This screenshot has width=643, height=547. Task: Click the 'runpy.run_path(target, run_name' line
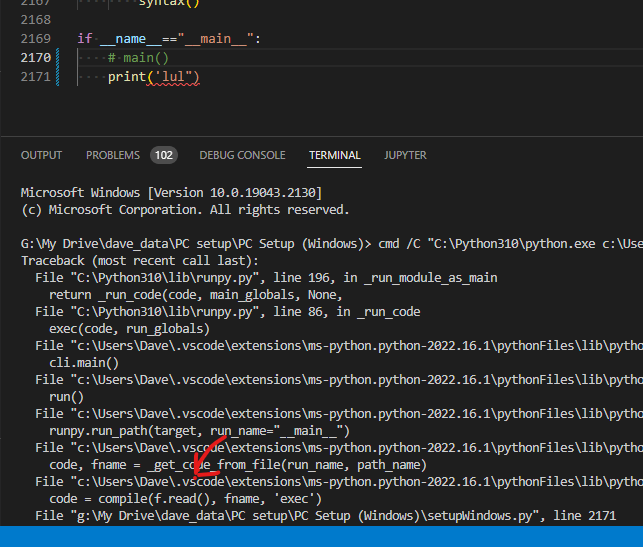(199, 431)
